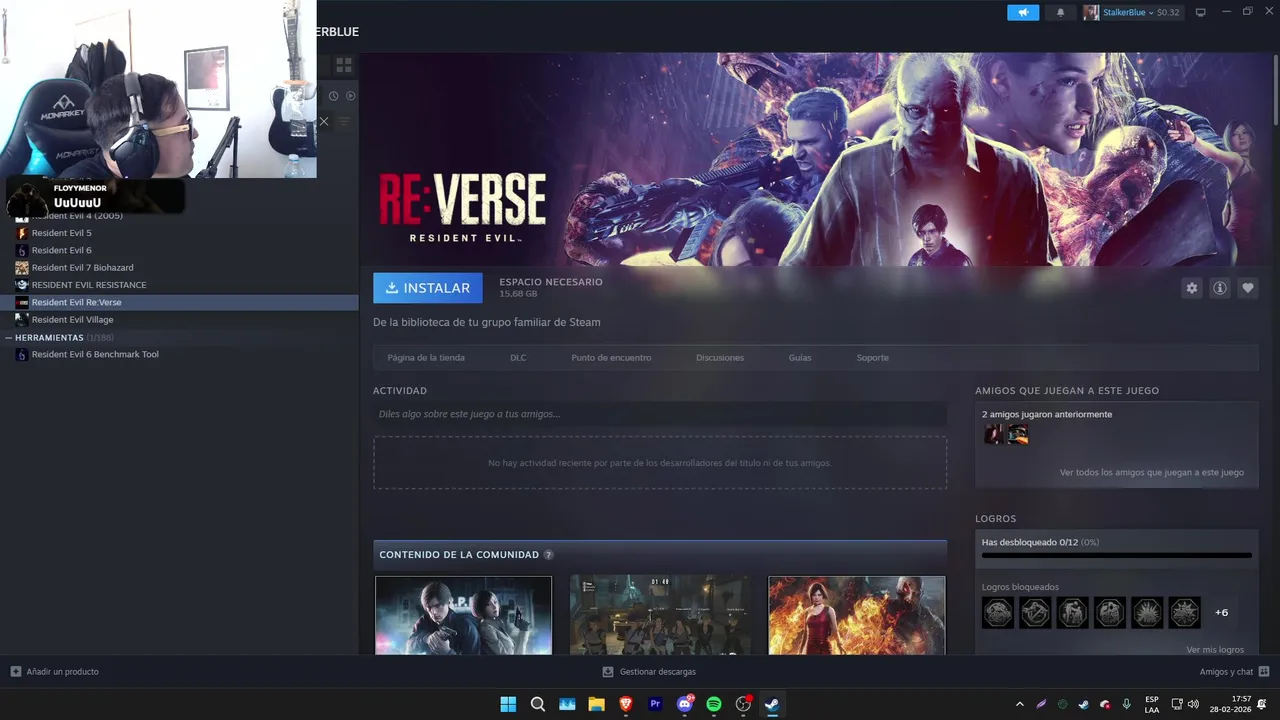Image resolution: width=1280 pixels, height=720 pixels.
Task: Show hidden system tray icons
Action: pyautogui.click(x=1020, y=704)
